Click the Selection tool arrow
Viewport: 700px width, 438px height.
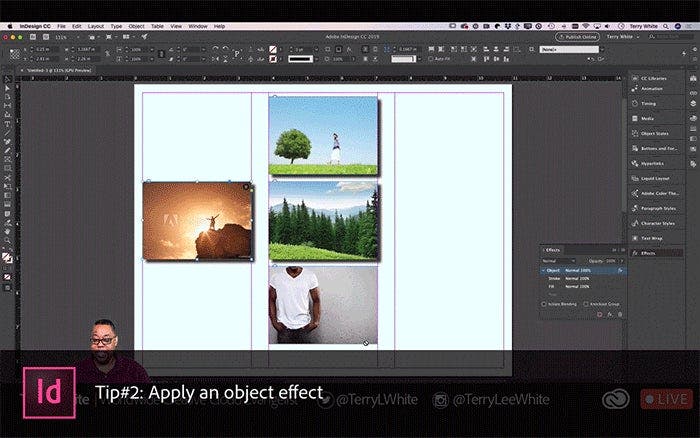point(7,79)
